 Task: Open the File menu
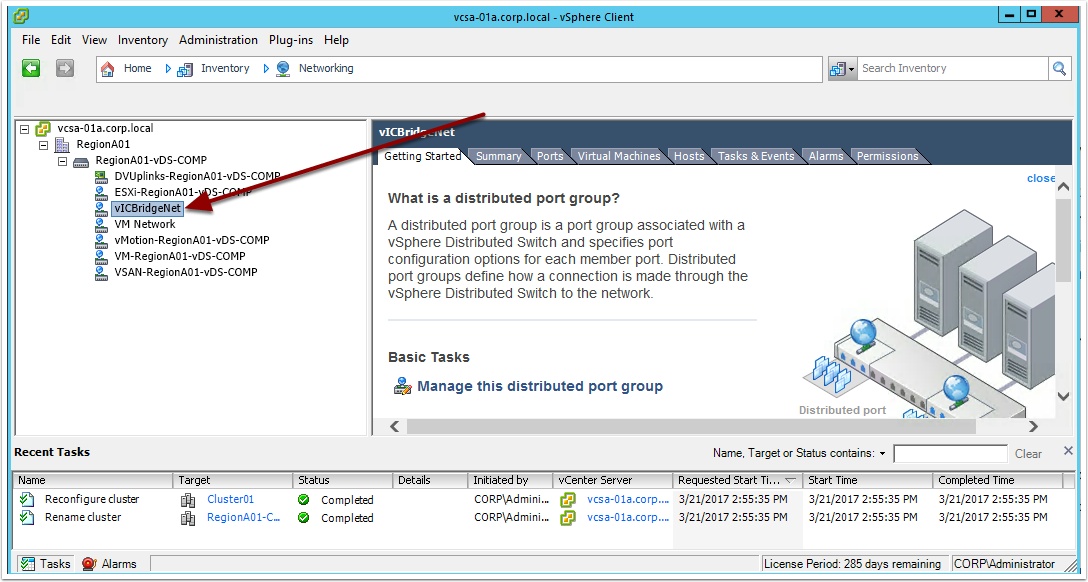click(x=31, y=40)
